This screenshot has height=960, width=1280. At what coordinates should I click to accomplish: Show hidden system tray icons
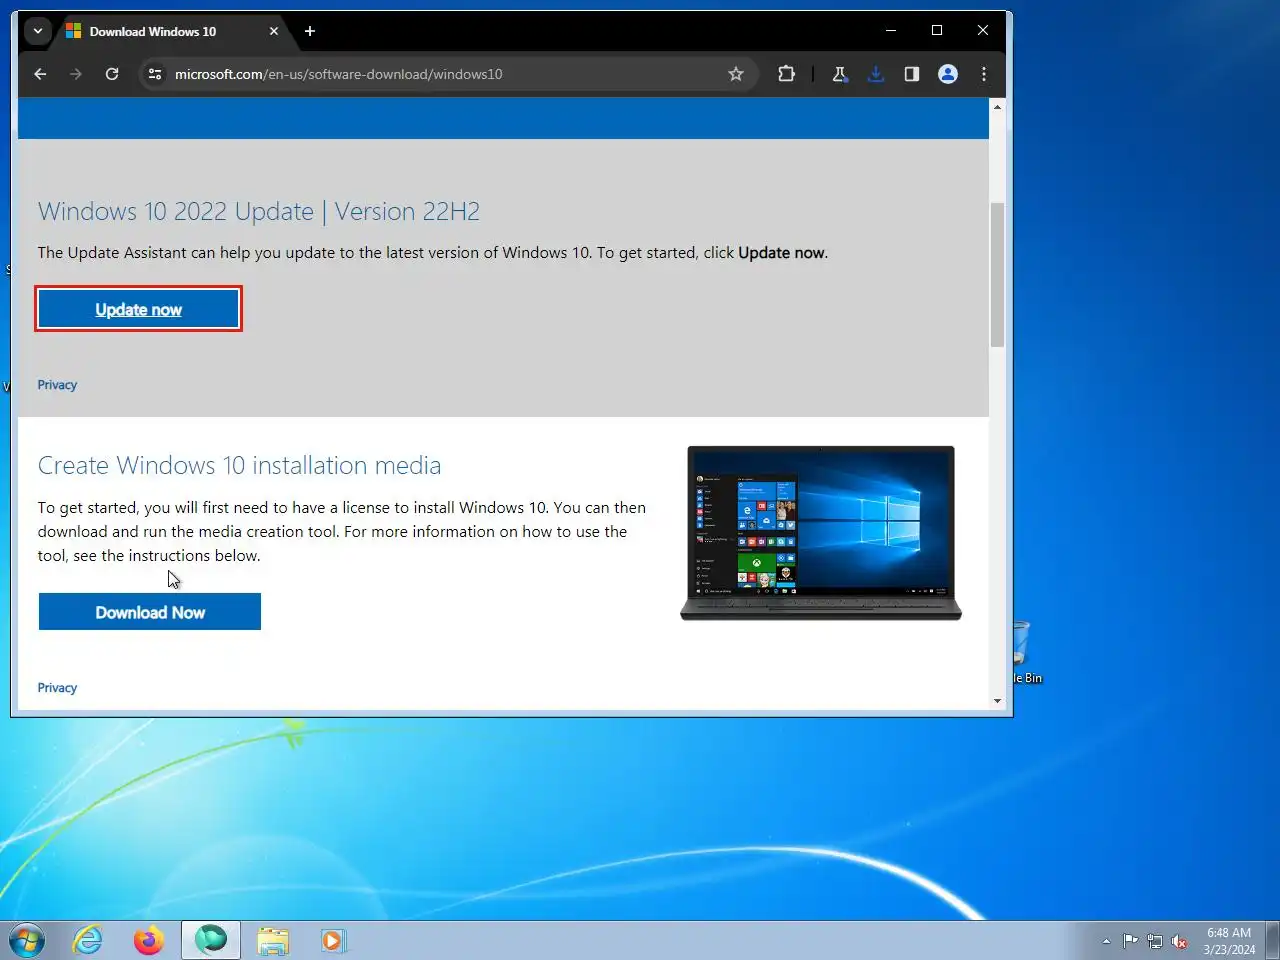(1106, 941)
